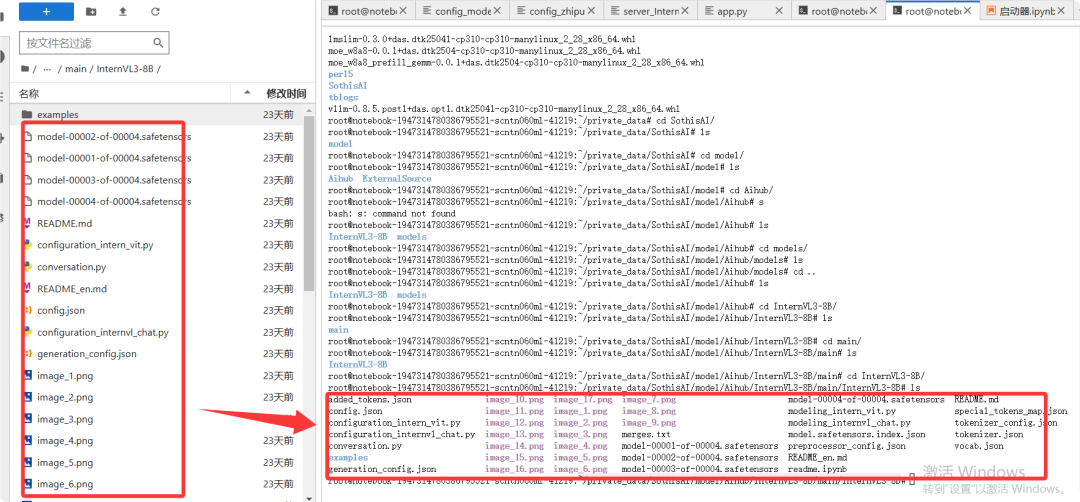Click InternVL3-8B in the breadcrumb path
Image resolution: width=1080 pixels, height=502 pixels.
coord(125,69)
